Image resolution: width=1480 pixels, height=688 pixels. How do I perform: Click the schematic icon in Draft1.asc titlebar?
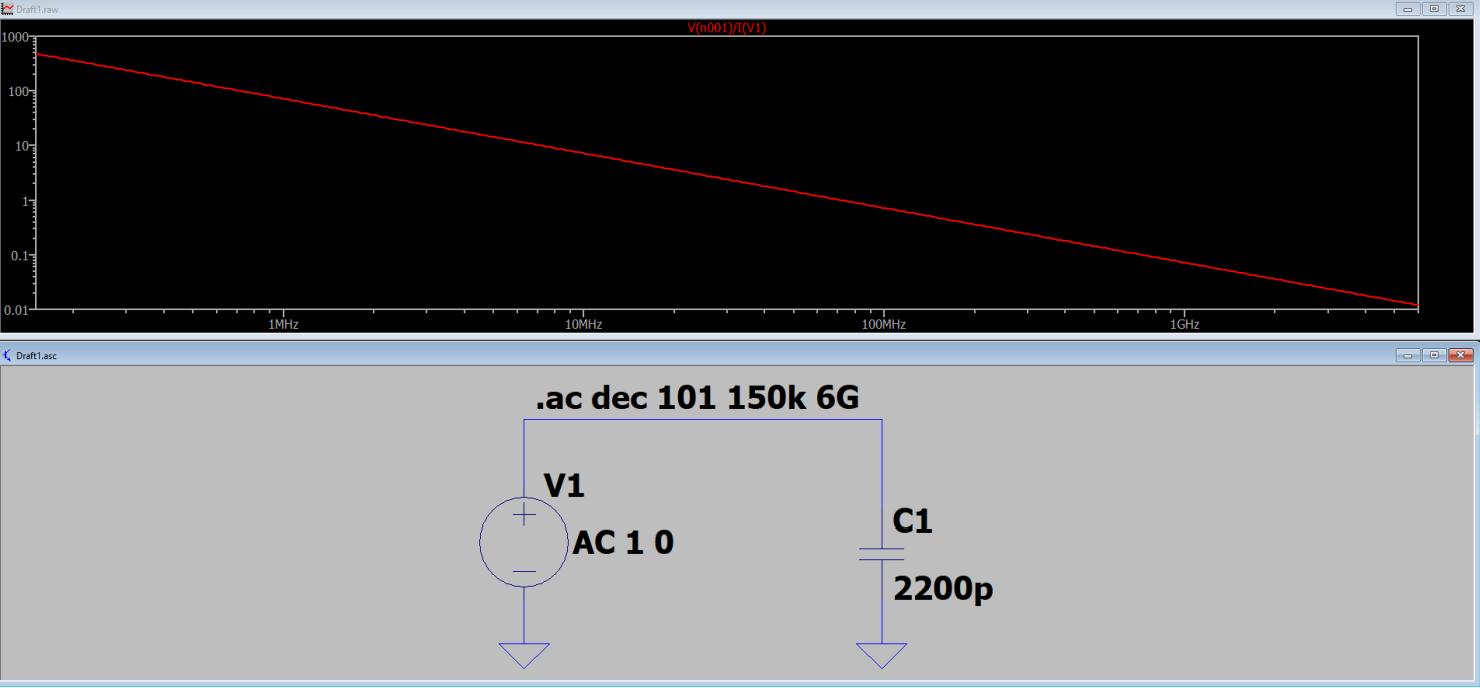pyautogui.click(x=7, y=354)
